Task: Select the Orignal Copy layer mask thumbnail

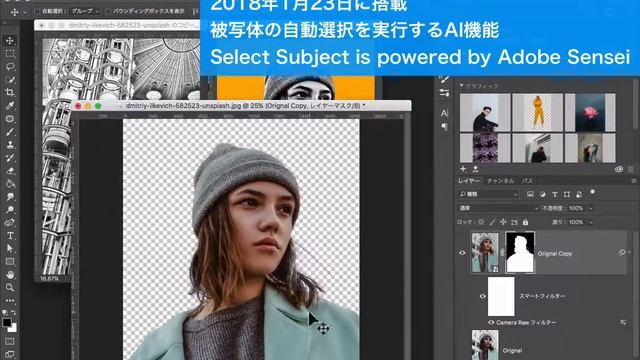Action: (520, 252)
